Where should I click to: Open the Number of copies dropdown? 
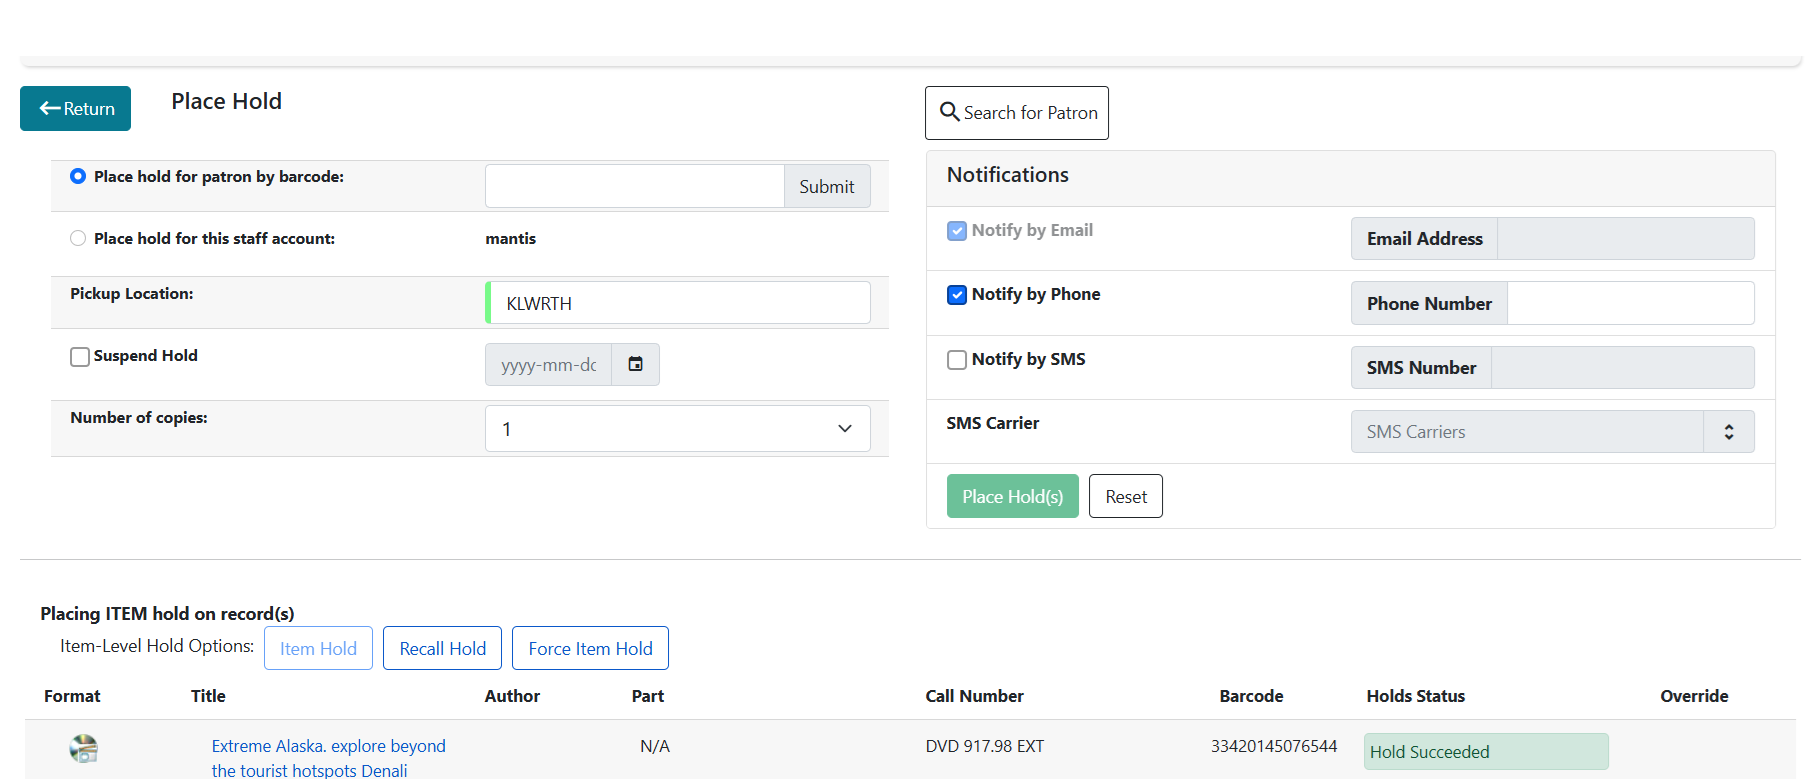click(677, 429)
